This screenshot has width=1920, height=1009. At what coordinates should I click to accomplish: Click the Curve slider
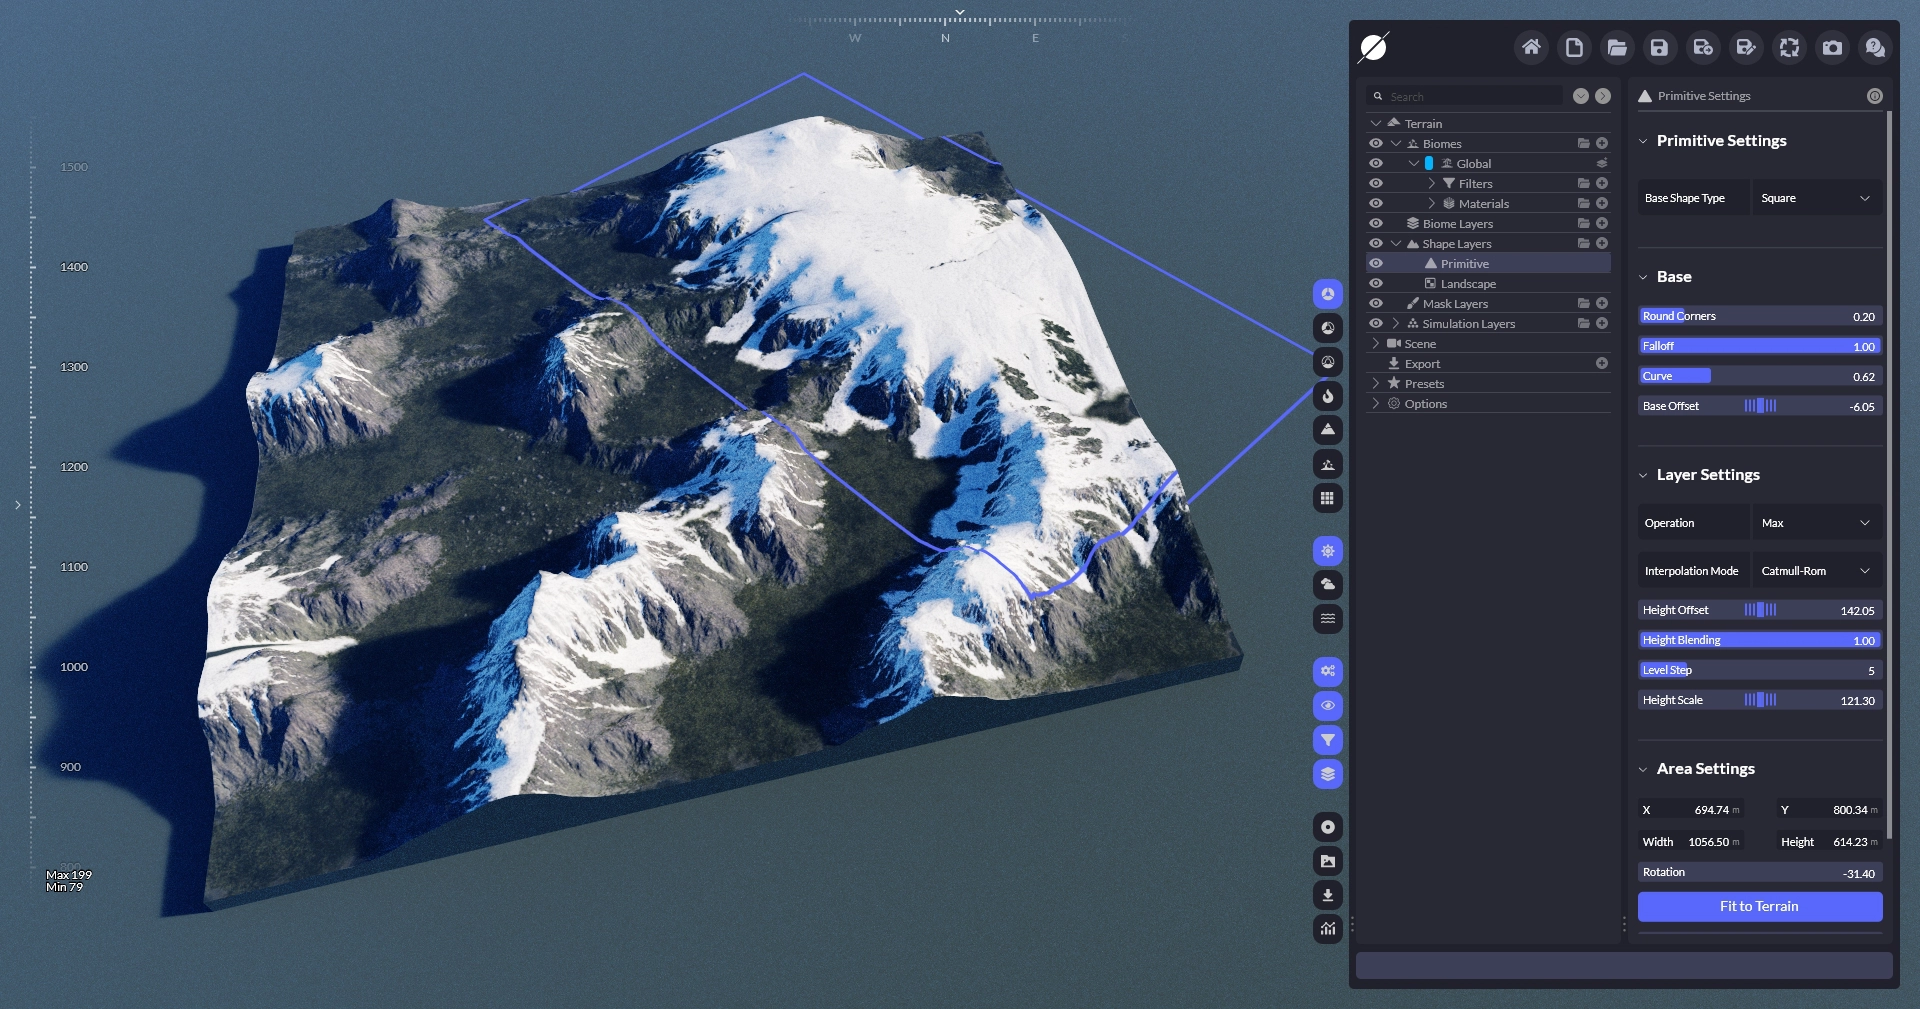1759,376
